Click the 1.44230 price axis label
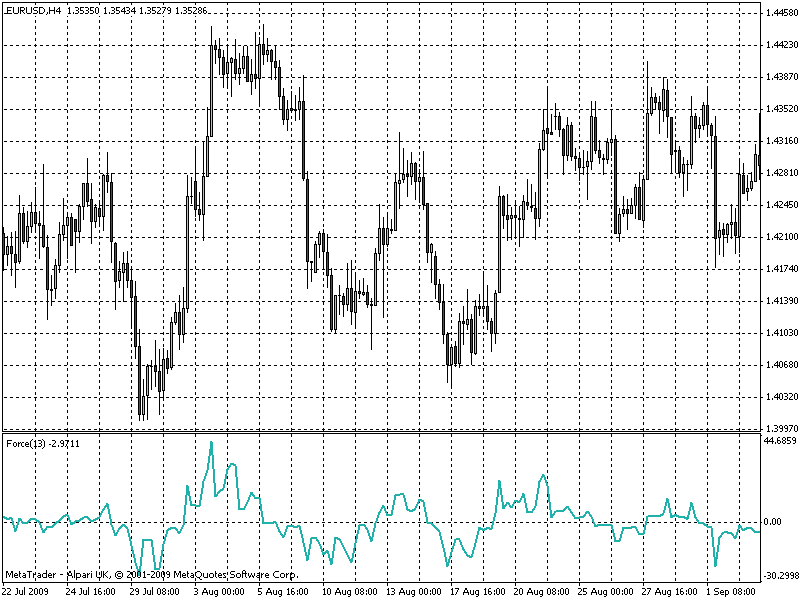The image size is (800, 600). 782,45
